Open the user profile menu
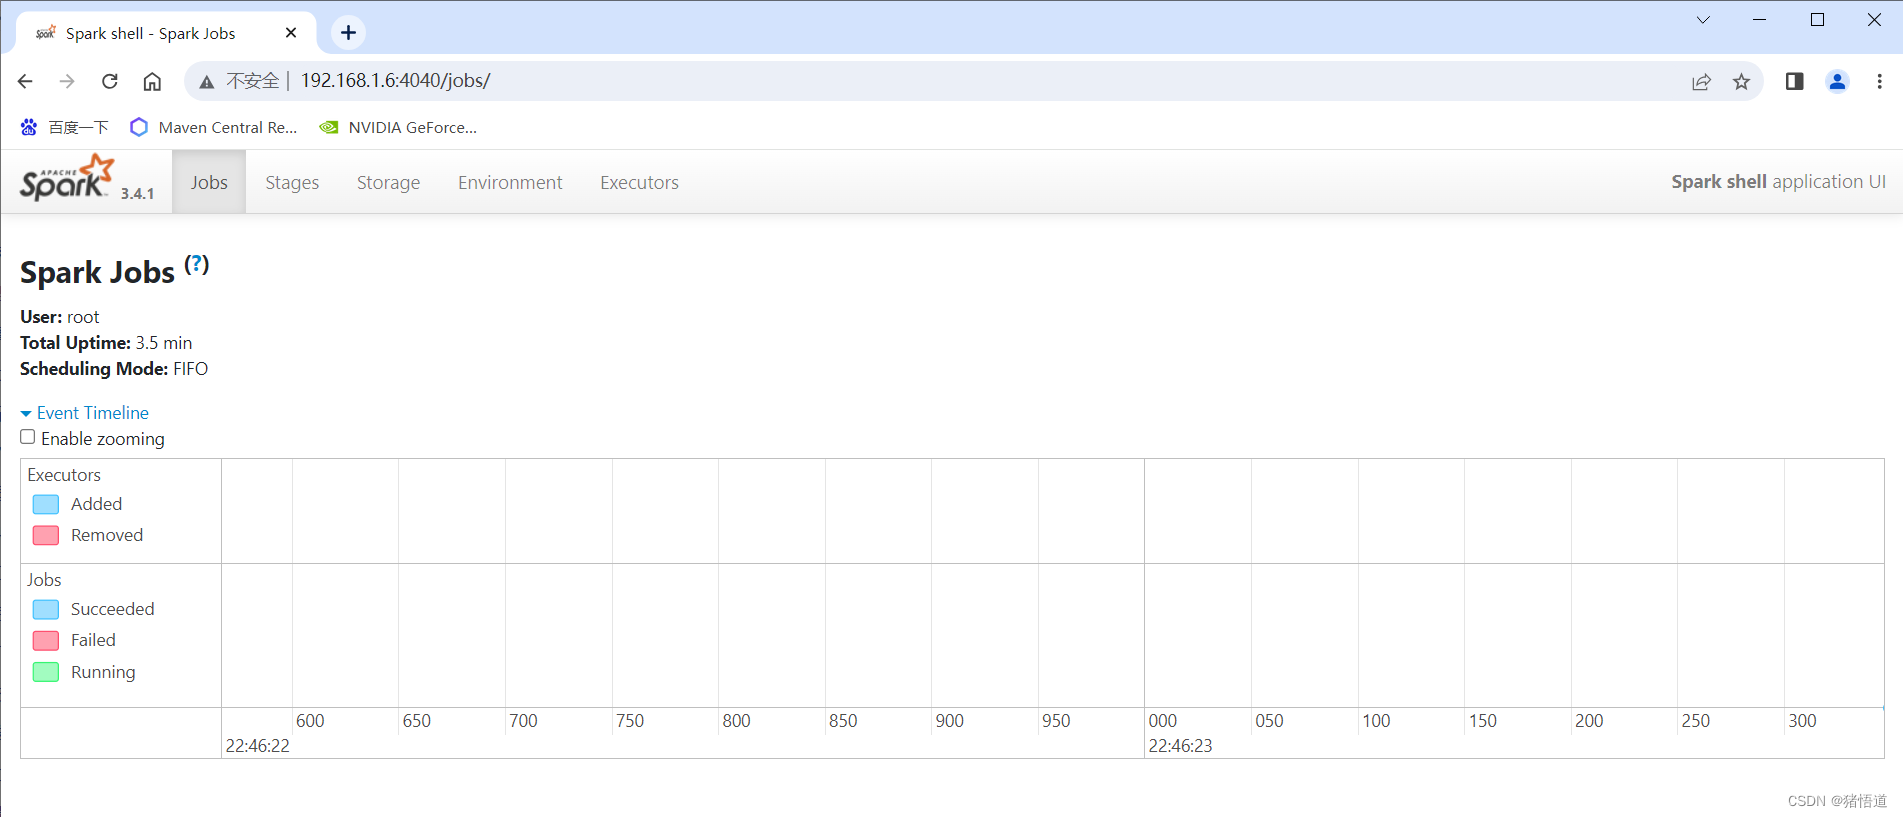The height and width of the screenshot is (817, 1903). coord(1837,82)
